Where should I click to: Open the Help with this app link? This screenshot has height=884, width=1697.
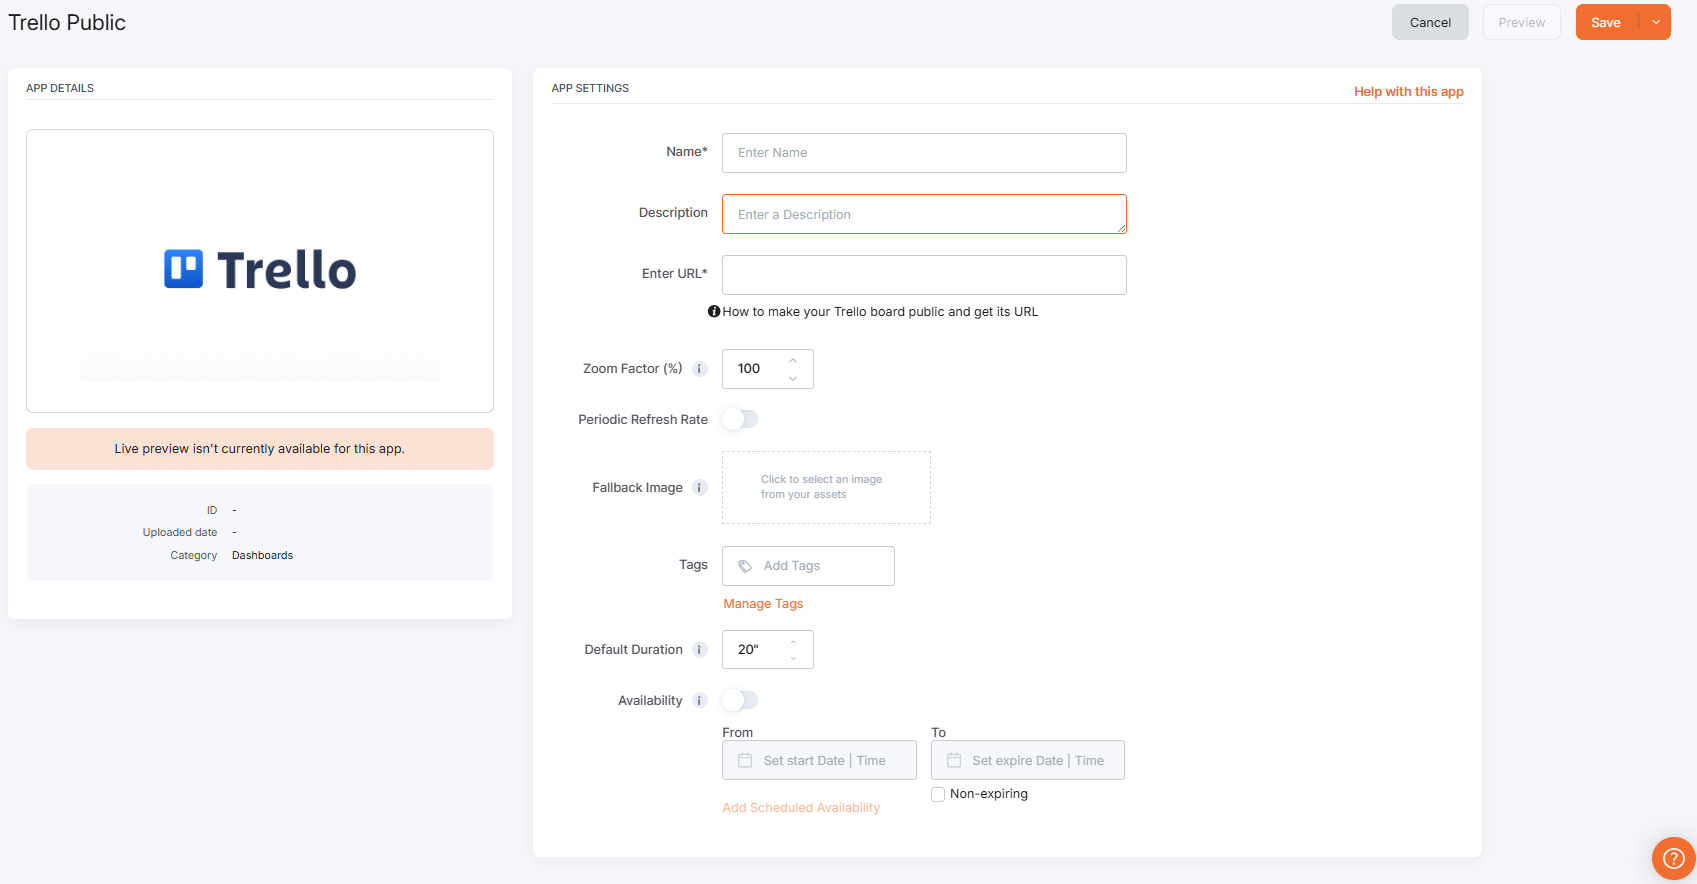tap(1408, 91)
